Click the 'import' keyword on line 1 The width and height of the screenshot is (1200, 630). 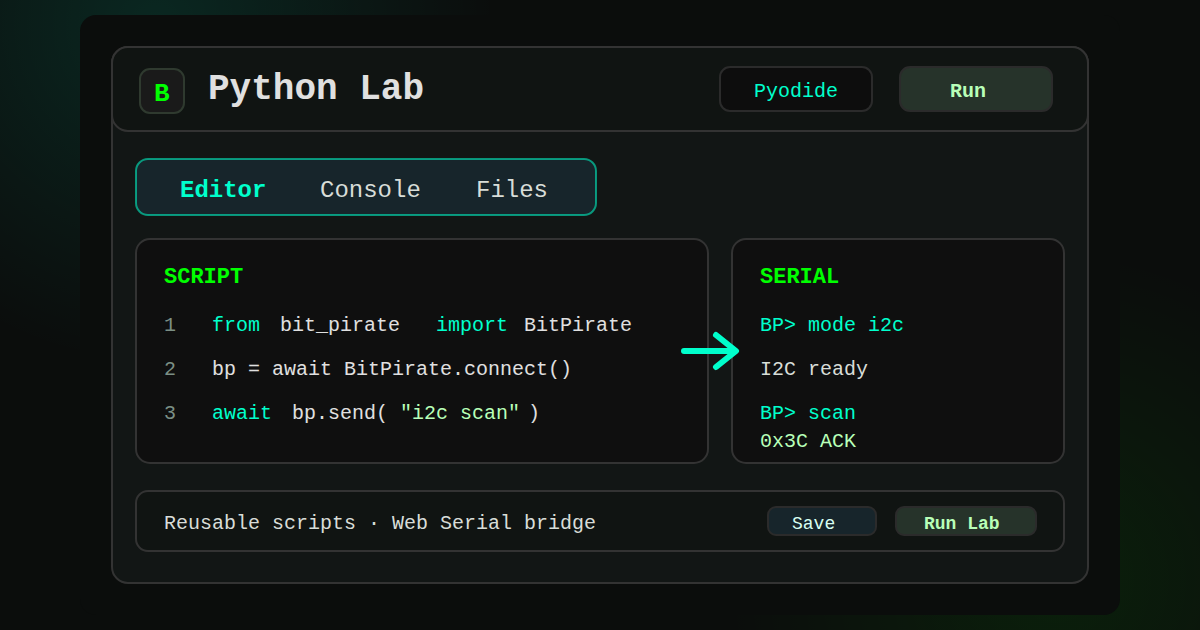coord(472,325)
